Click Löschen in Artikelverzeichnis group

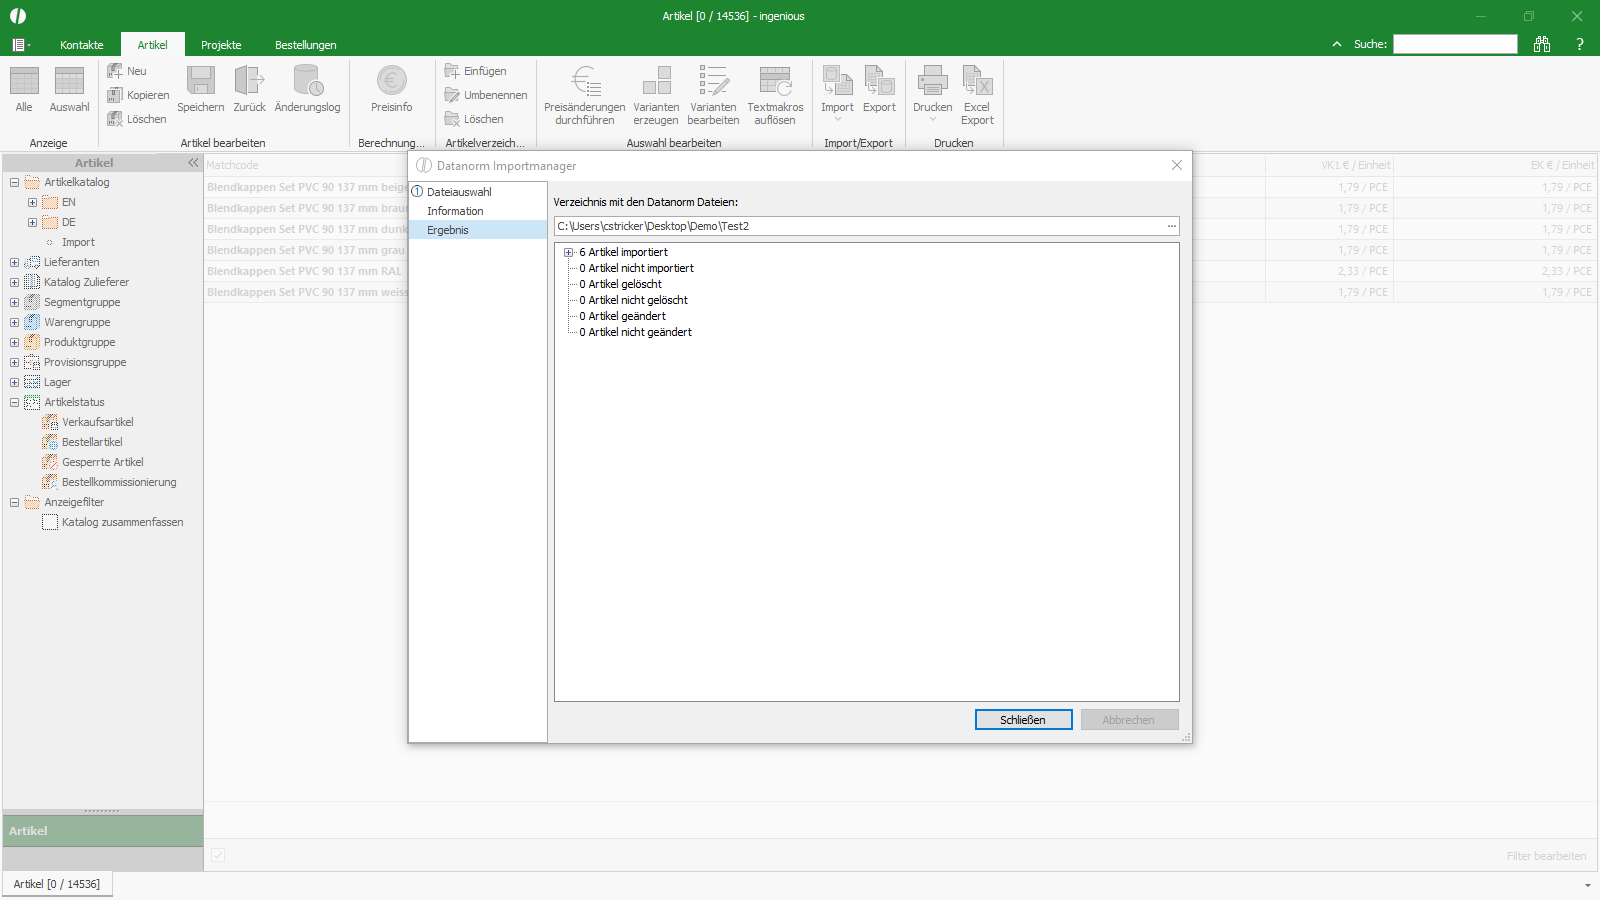[474, 119]
